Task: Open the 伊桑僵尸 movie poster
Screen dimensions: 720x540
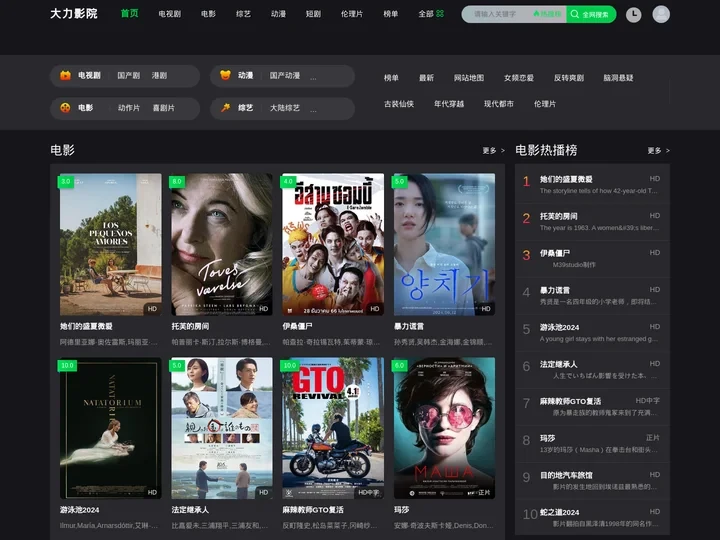Action: pyautogui.click(x=333, y=244)
